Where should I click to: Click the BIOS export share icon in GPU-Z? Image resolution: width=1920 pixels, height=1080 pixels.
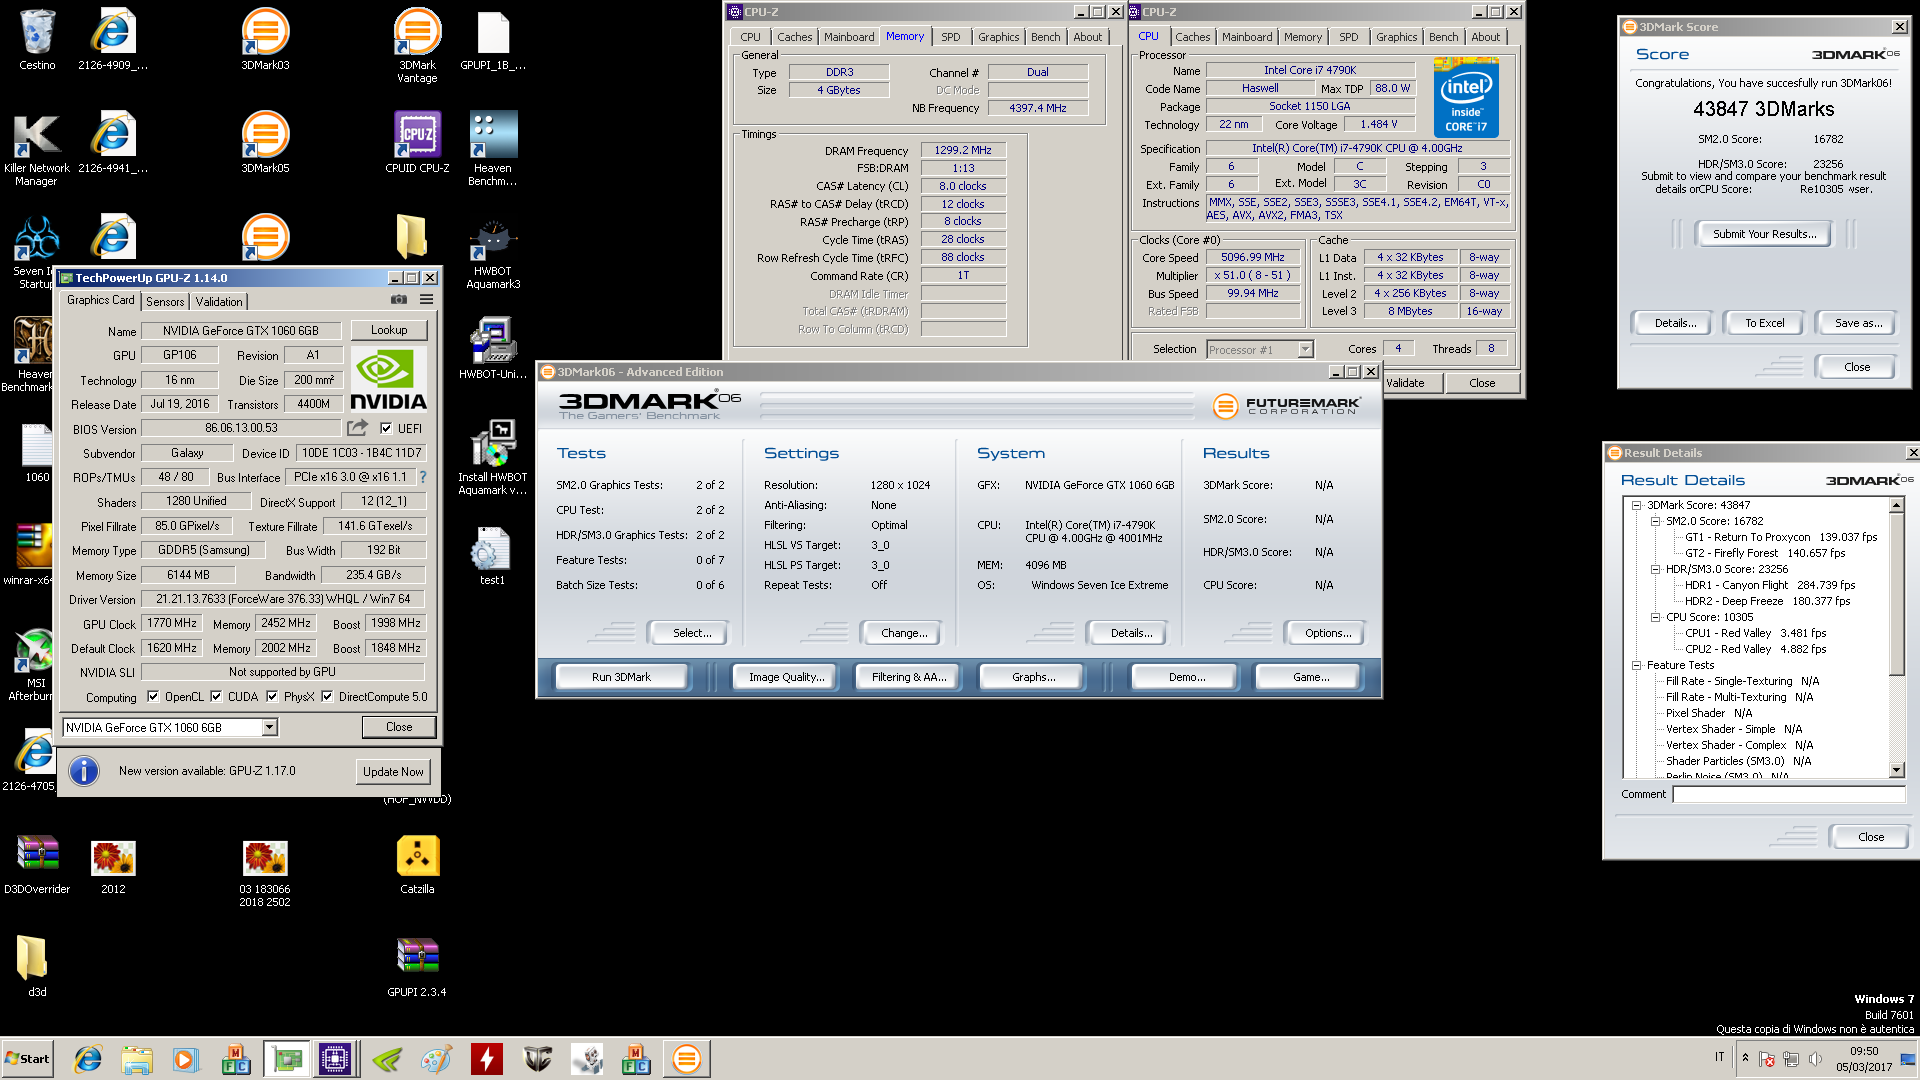pos(357,428)
